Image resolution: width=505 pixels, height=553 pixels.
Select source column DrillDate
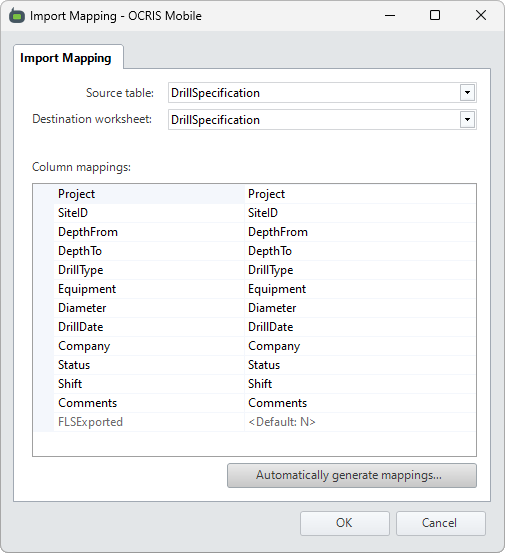(149, 327)
